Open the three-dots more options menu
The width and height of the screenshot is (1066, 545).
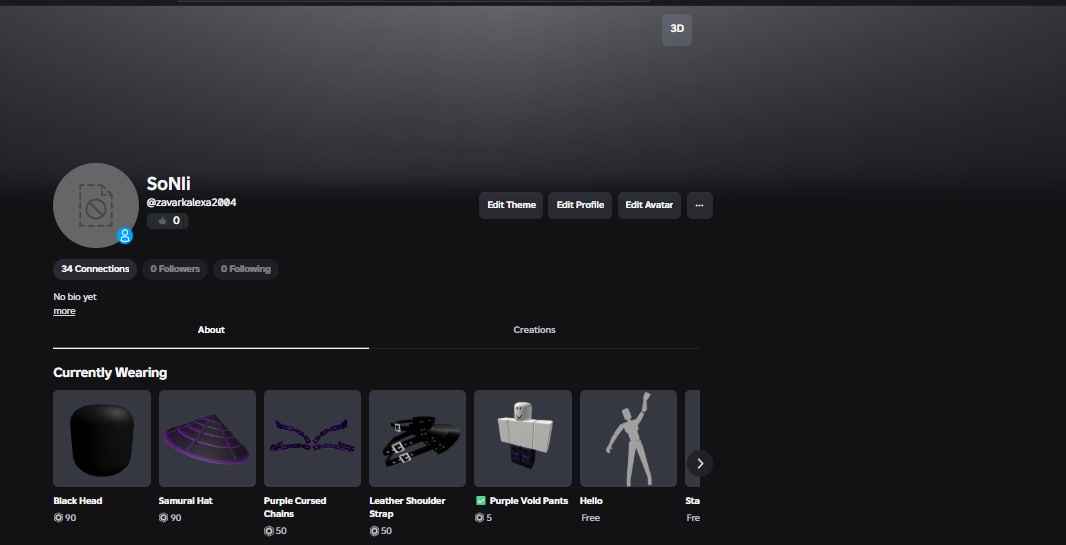700,205
